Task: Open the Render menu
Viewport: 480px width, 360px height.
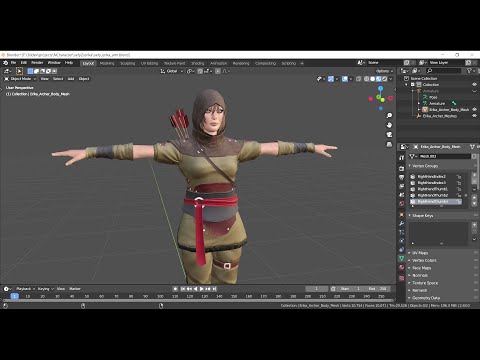Action: [37, 63]
